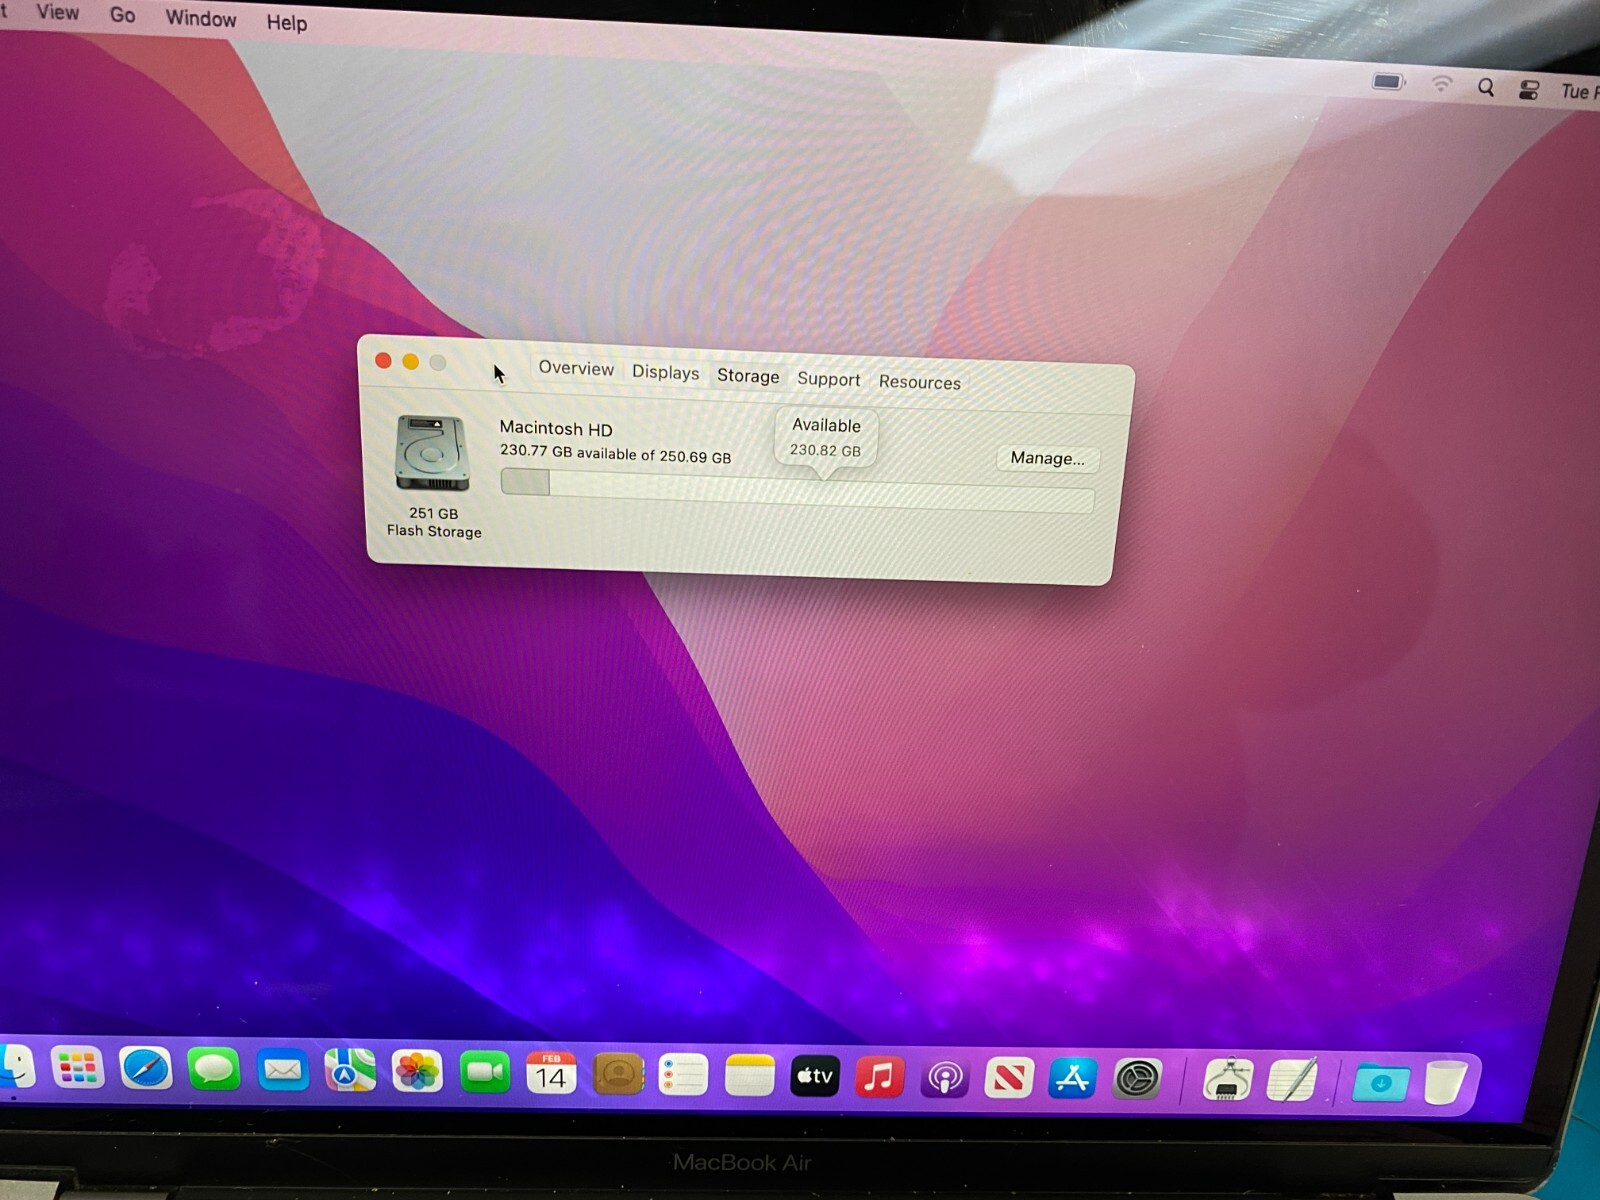Click the storage usage bar
The height and width of the screenshot is (1200, 1600).
coord(797,490)
